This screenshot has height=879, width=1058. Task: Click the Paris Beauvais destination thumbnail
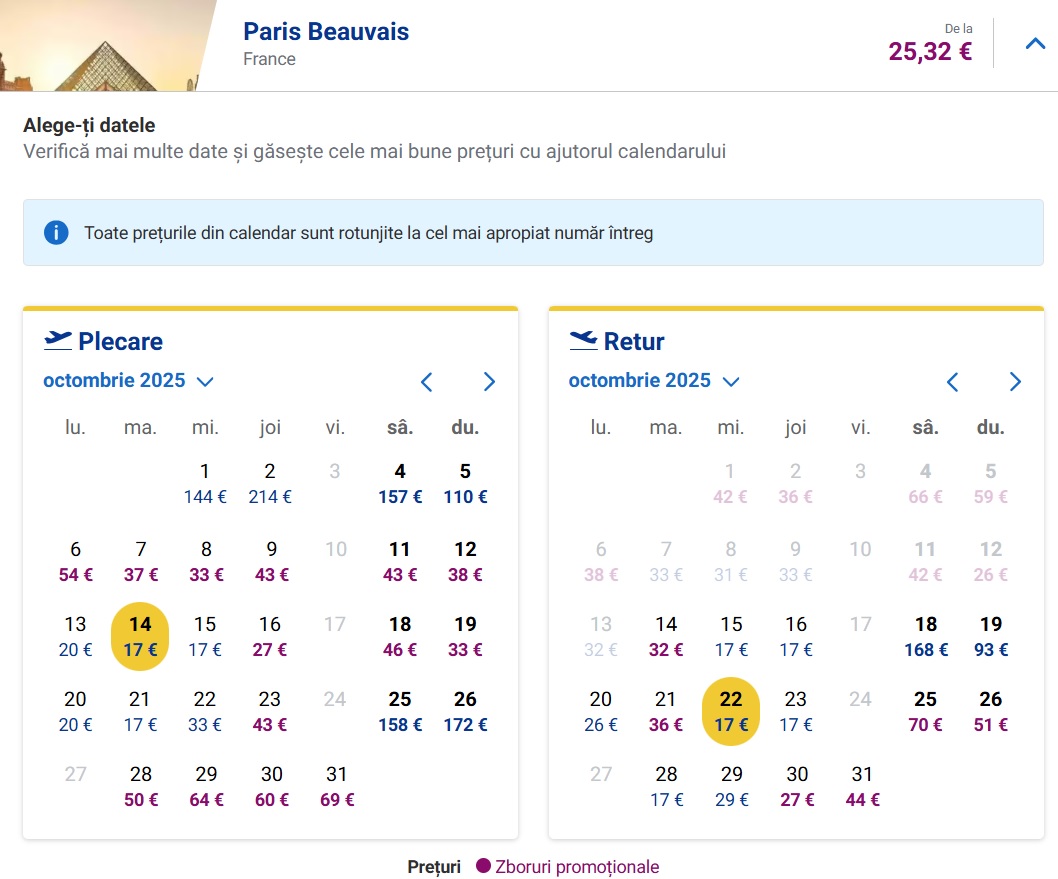click(100, 45)
